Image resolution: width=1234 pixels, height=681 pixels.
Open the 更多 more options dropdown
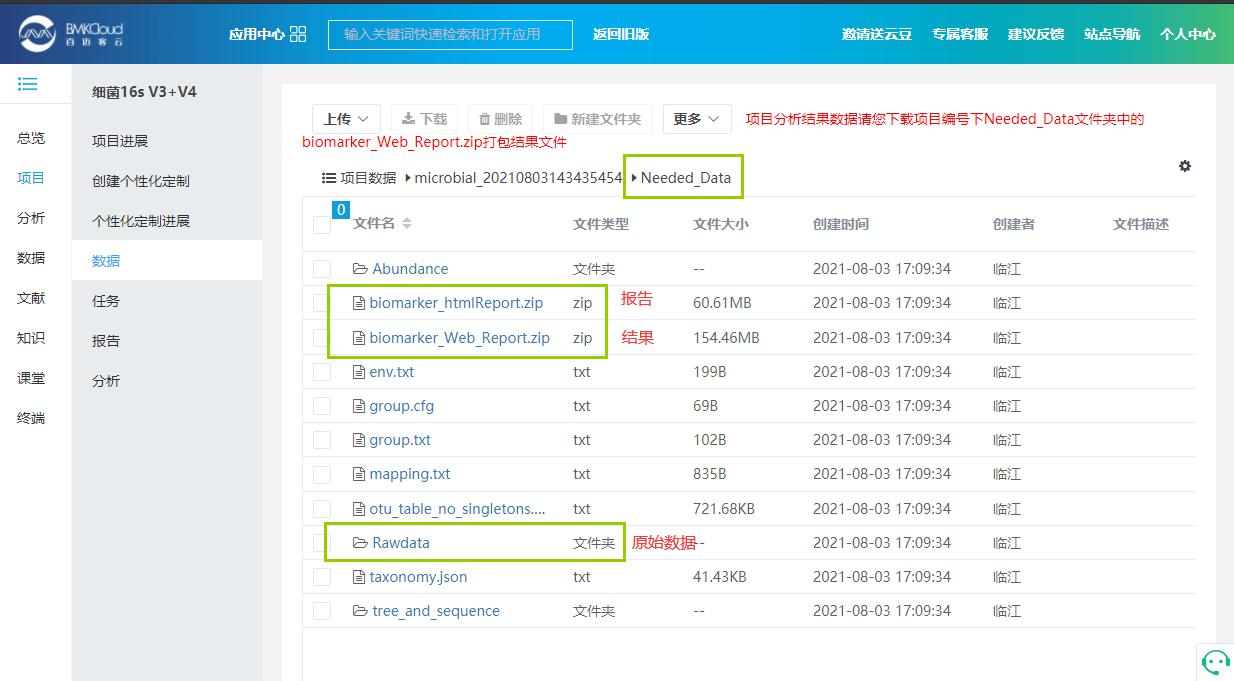(x=695, y=119)
